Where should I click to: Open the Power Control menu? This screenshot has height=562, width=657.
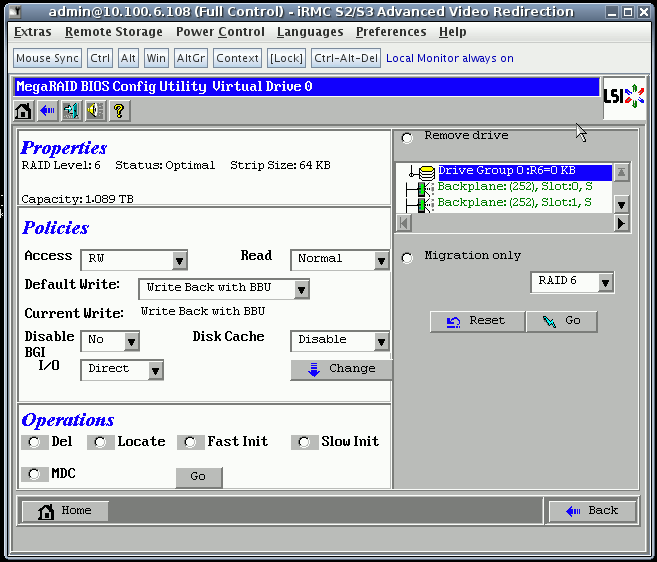click(220, 32)
